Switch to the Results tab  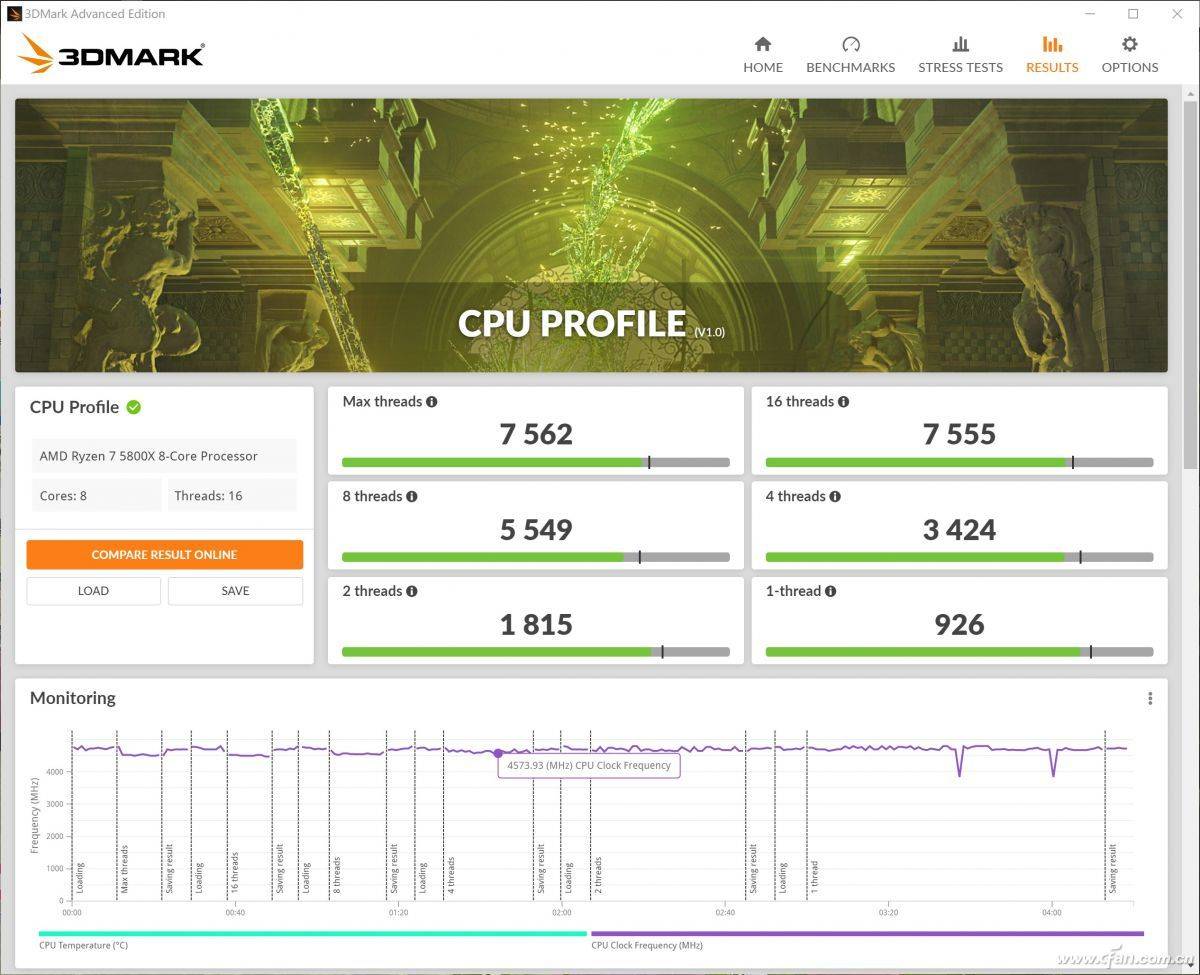(1051, 55)
